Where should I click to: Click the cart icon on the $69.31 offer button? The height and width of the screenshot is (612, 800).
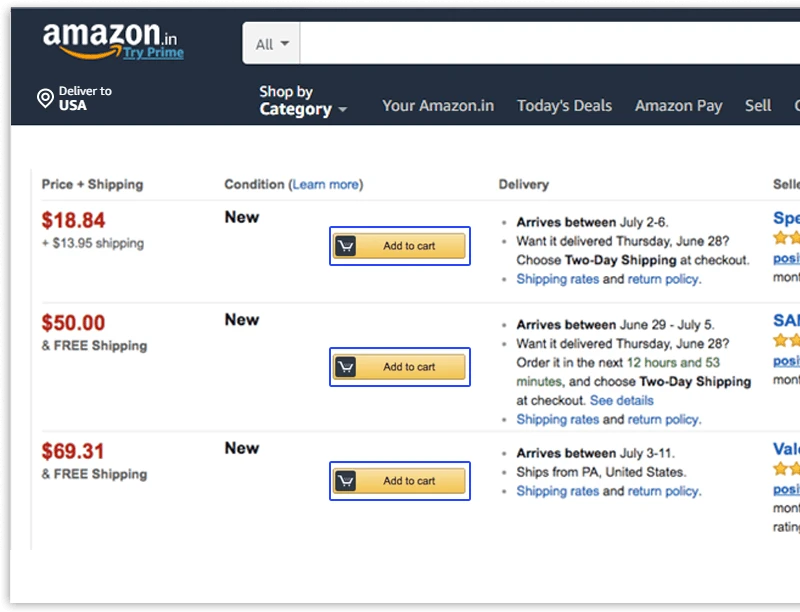click(344, 480)
